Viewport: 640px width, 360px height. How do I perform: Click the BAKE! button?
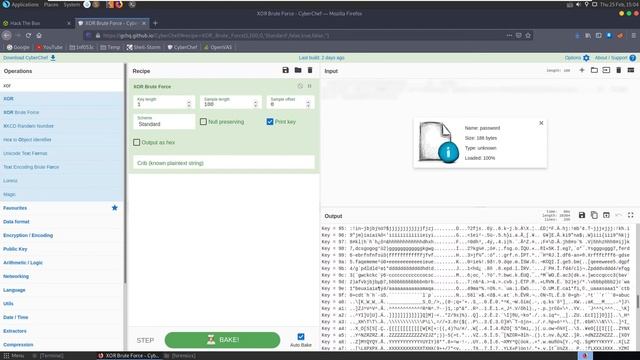[x=222, y=340]
